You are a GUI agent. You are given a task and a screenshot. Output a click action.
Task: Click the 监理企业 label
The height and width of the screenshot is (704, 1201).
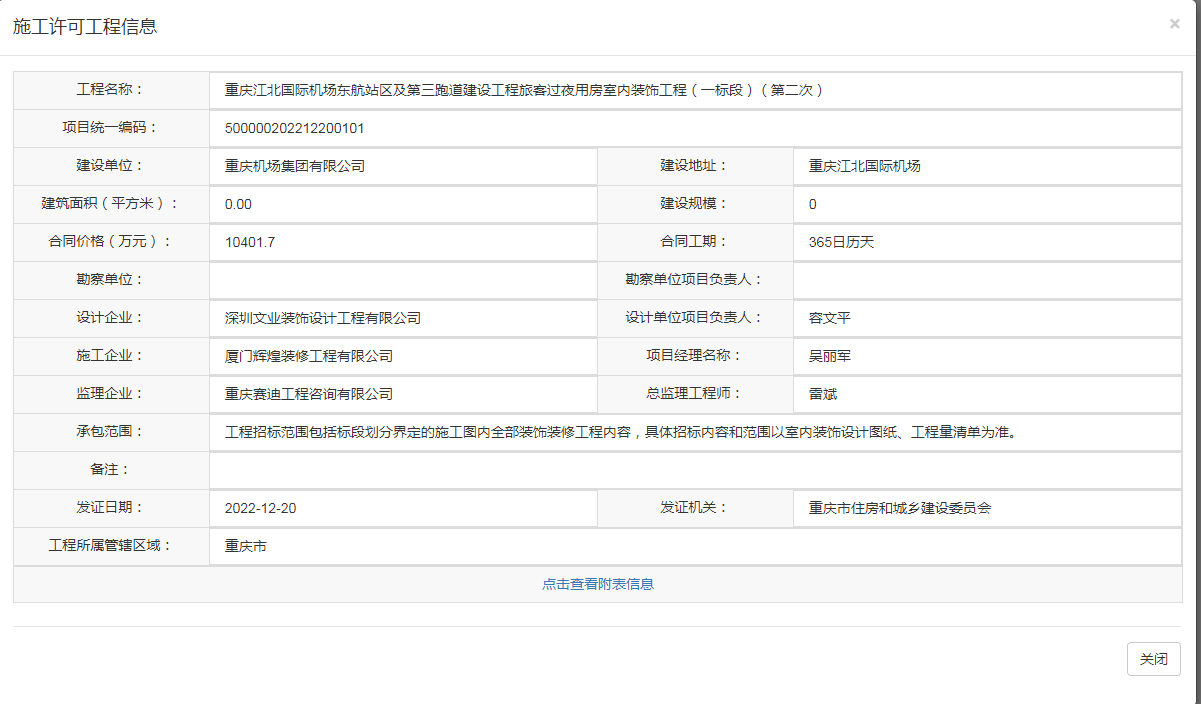click(x=111, y=393)
